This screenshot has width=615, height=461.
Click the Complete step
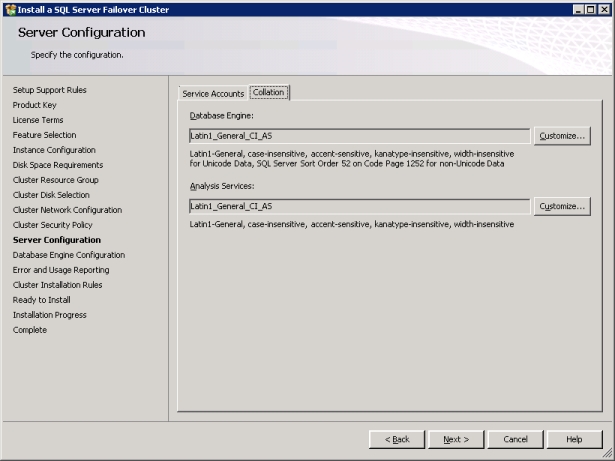tap(30, 330)
